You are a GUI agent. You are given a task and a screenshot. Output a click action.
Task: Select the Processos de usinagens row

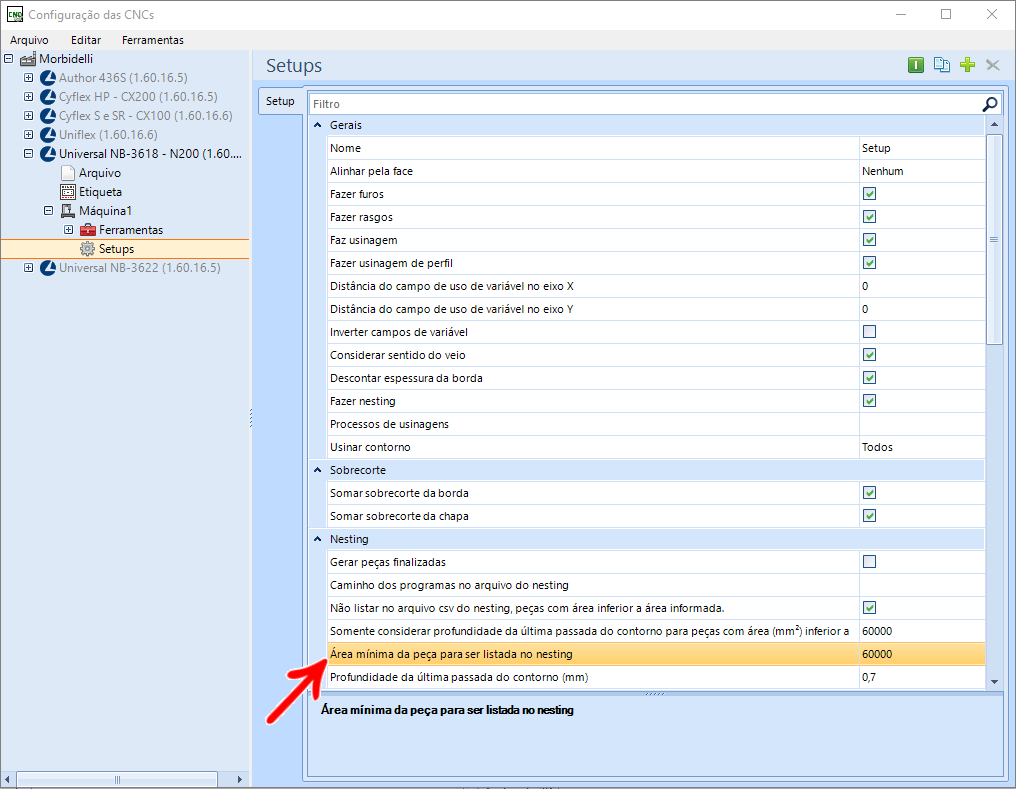656,424
